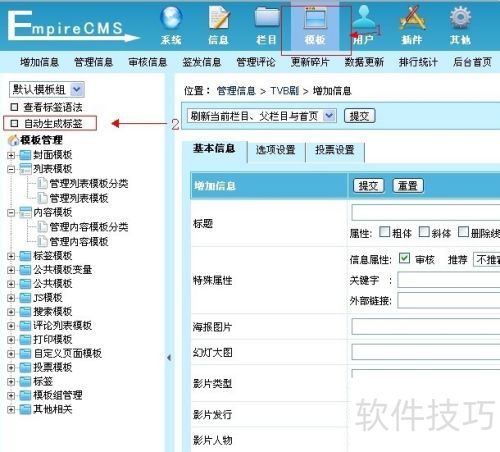Collapse the 内容模板 tree node
The width and height of the screenshot is (500, 452).
(11, 213)
